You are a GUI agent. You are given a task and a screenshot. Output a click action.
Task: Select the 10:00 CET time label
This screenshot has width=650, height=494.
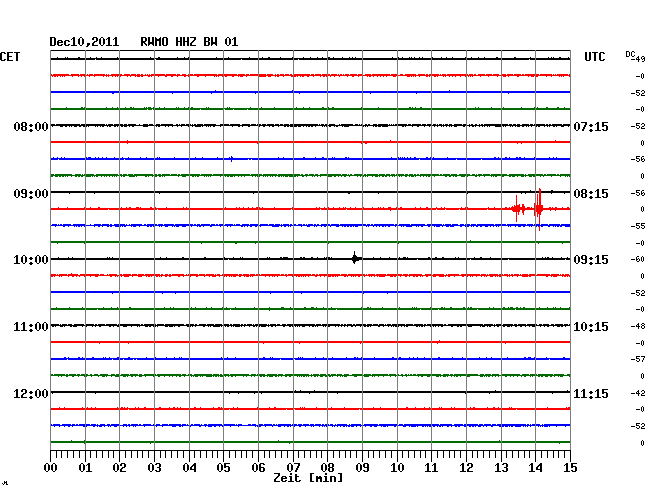tap(31, 260)
